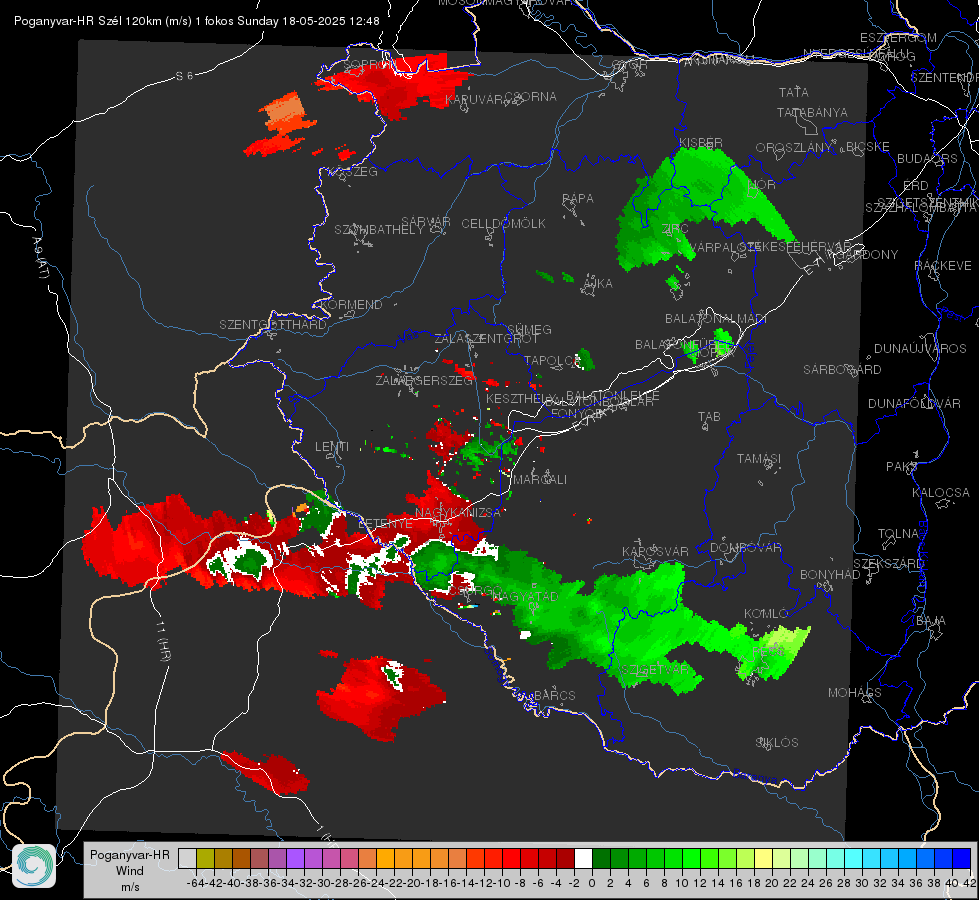Click the m/s unit label in the legend

(x=130, y=887)
